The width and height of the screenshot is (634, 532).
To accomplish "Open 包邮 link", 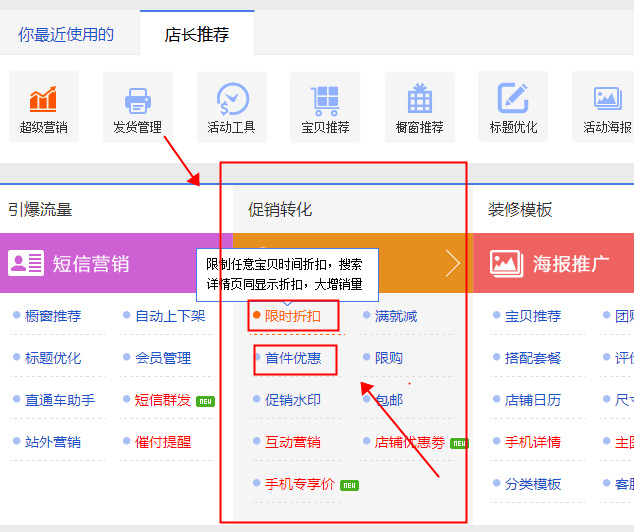I will [x=389, y=400].
